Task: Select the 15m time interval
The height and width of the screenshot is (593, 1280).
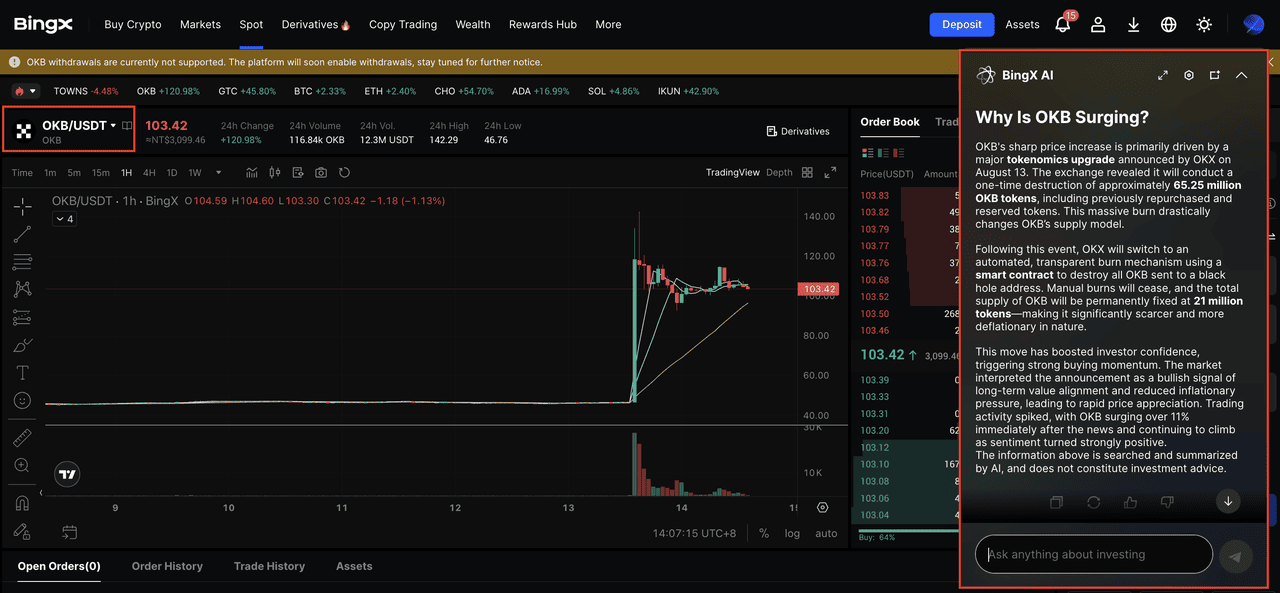Action: pos(100,173)
